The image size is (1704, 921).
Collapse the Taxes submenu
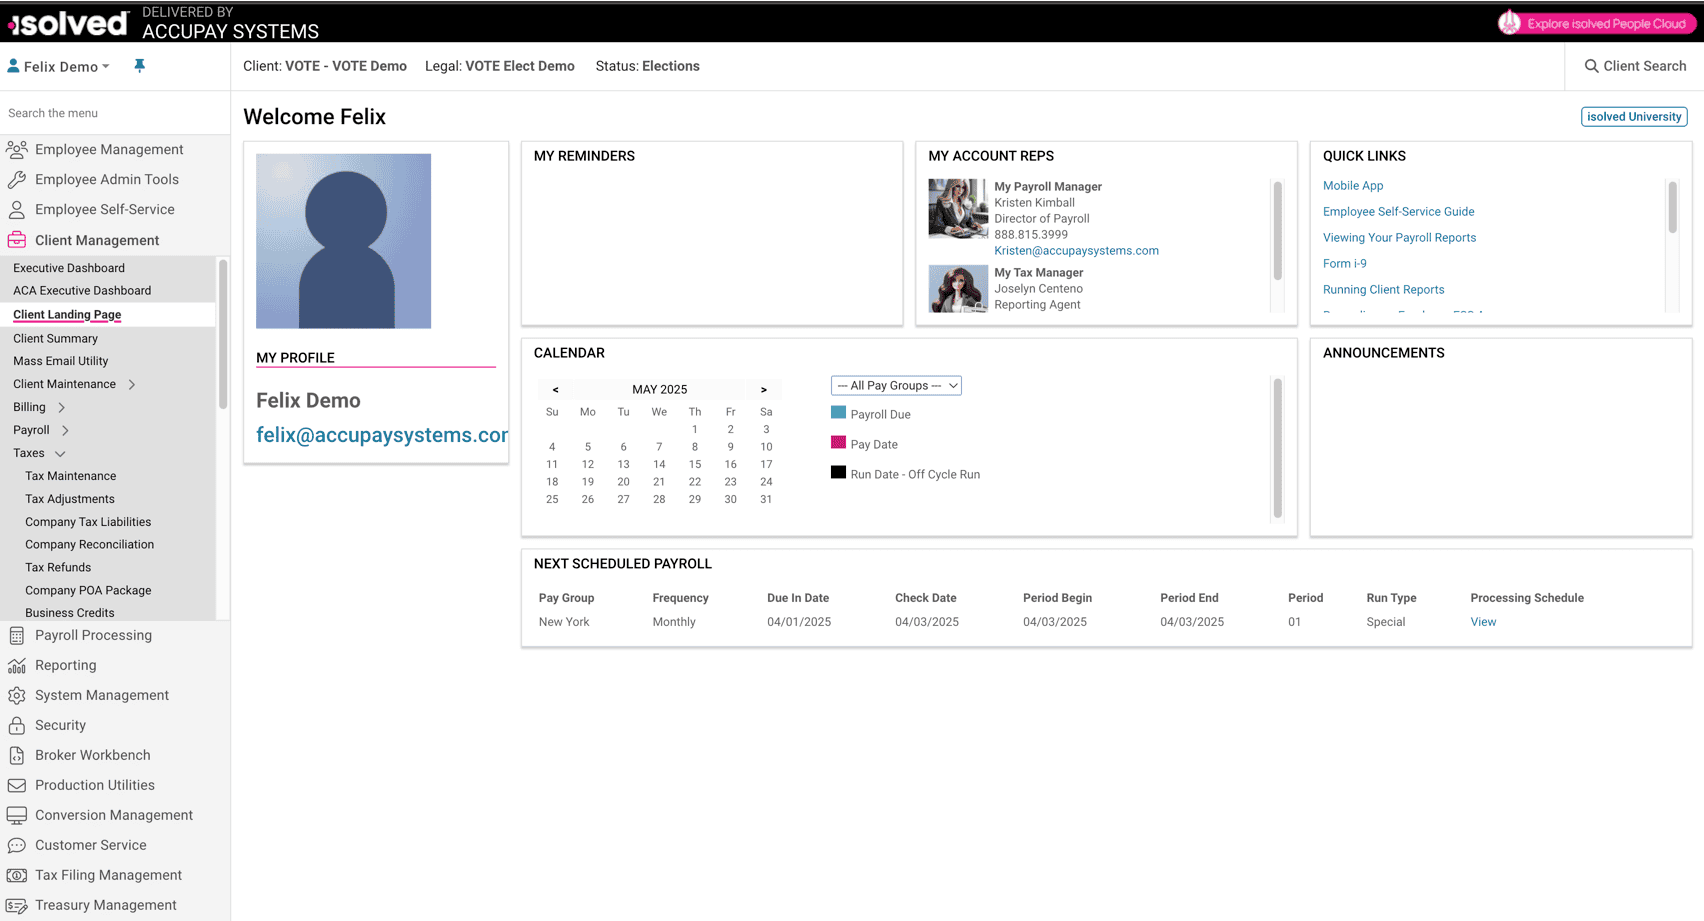[x=60, y=454]
